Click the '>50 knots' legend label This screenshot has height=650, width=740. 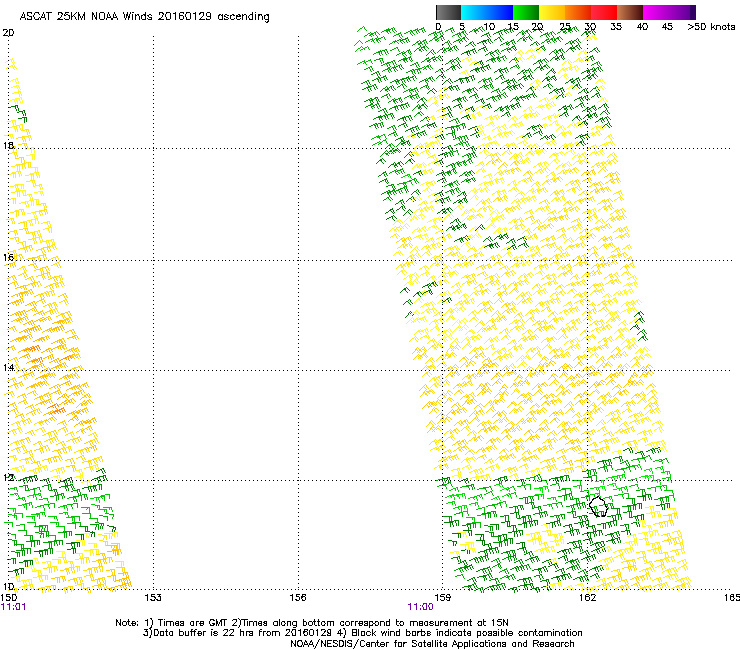[x=711, y=27]
